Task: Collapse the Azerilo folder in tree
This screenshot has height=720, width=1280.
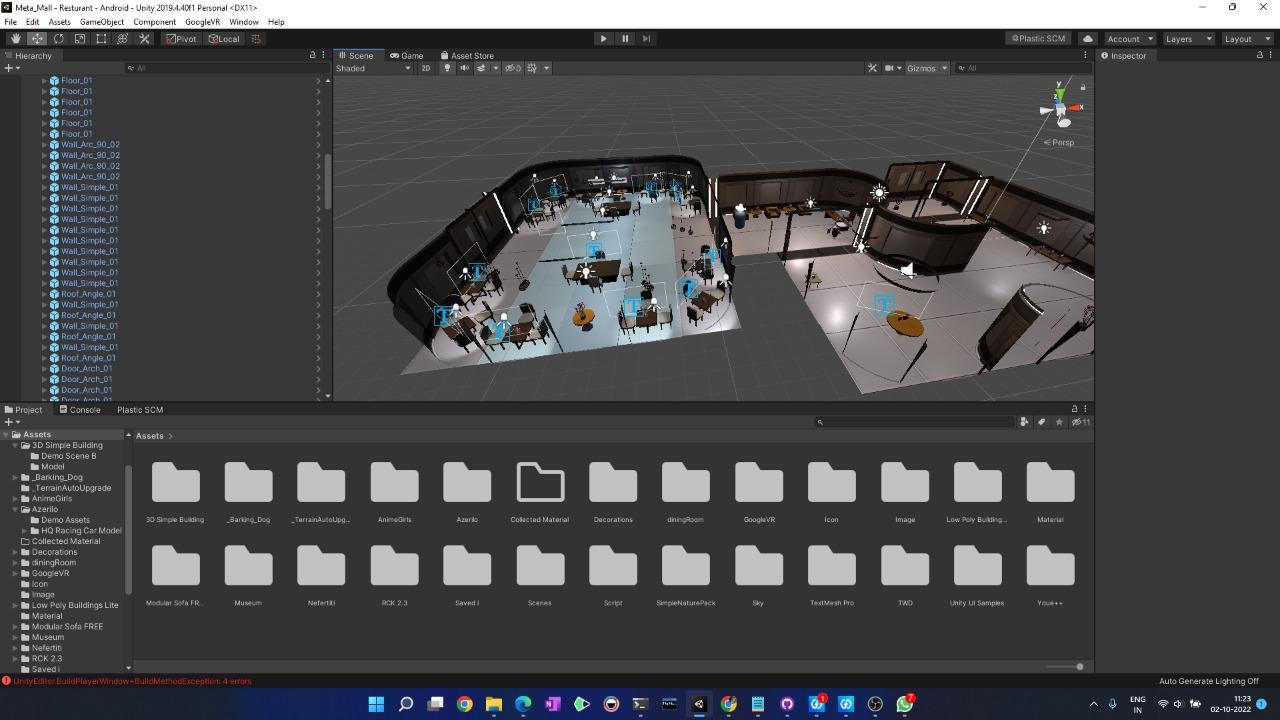Action: tap(15, 509)
